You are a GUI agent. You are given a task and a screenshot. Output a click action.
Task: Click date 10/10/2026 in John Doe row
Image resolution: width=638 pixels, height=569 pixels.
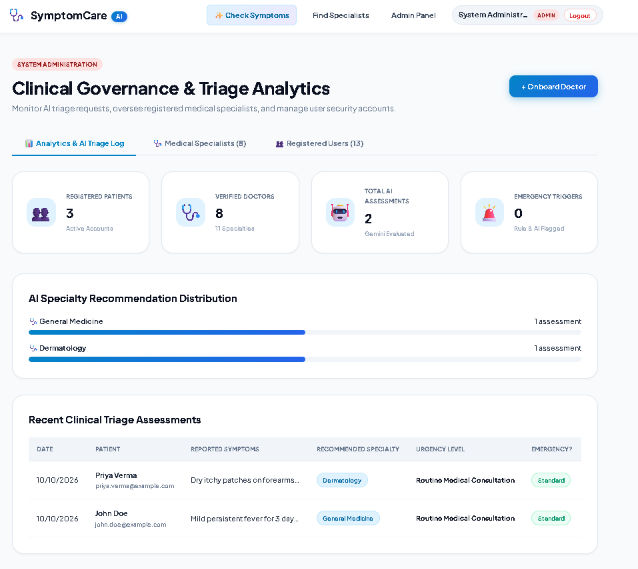point(57,519)
